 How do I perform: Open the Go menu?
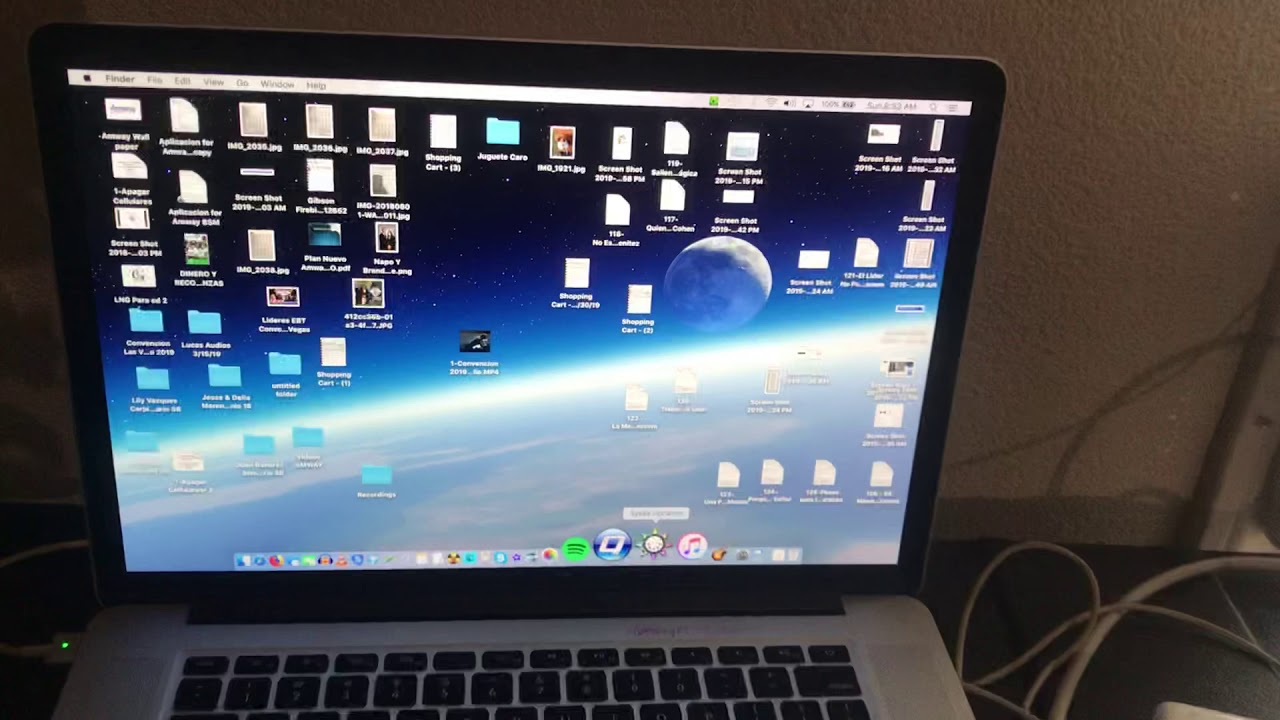(242, 83)
